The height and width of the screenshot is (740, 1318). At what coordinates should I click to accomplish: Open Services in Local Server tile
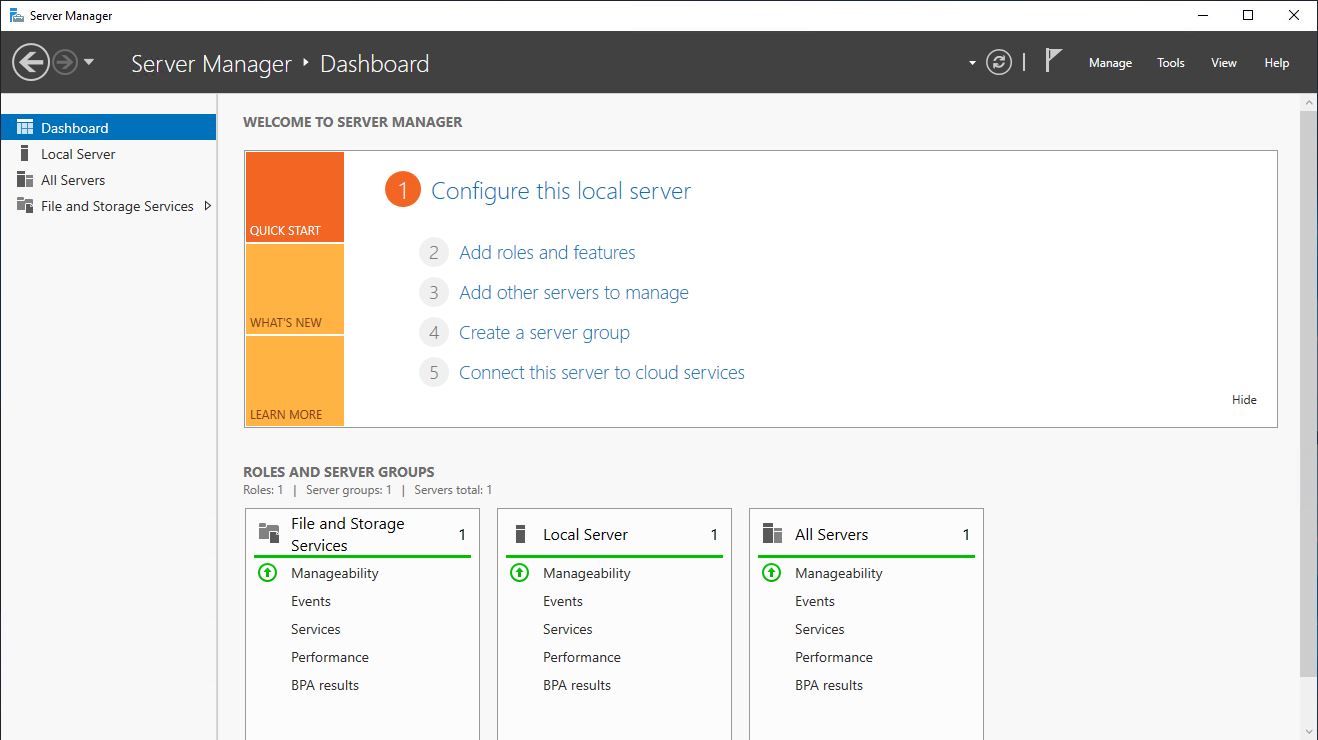[x=568, y=629]
